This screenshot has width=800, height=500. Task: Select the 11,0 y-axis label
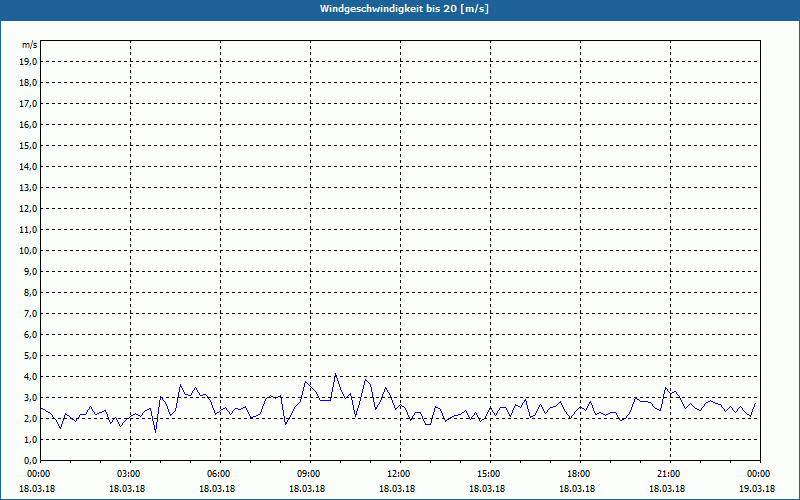(x=29, y=230)
